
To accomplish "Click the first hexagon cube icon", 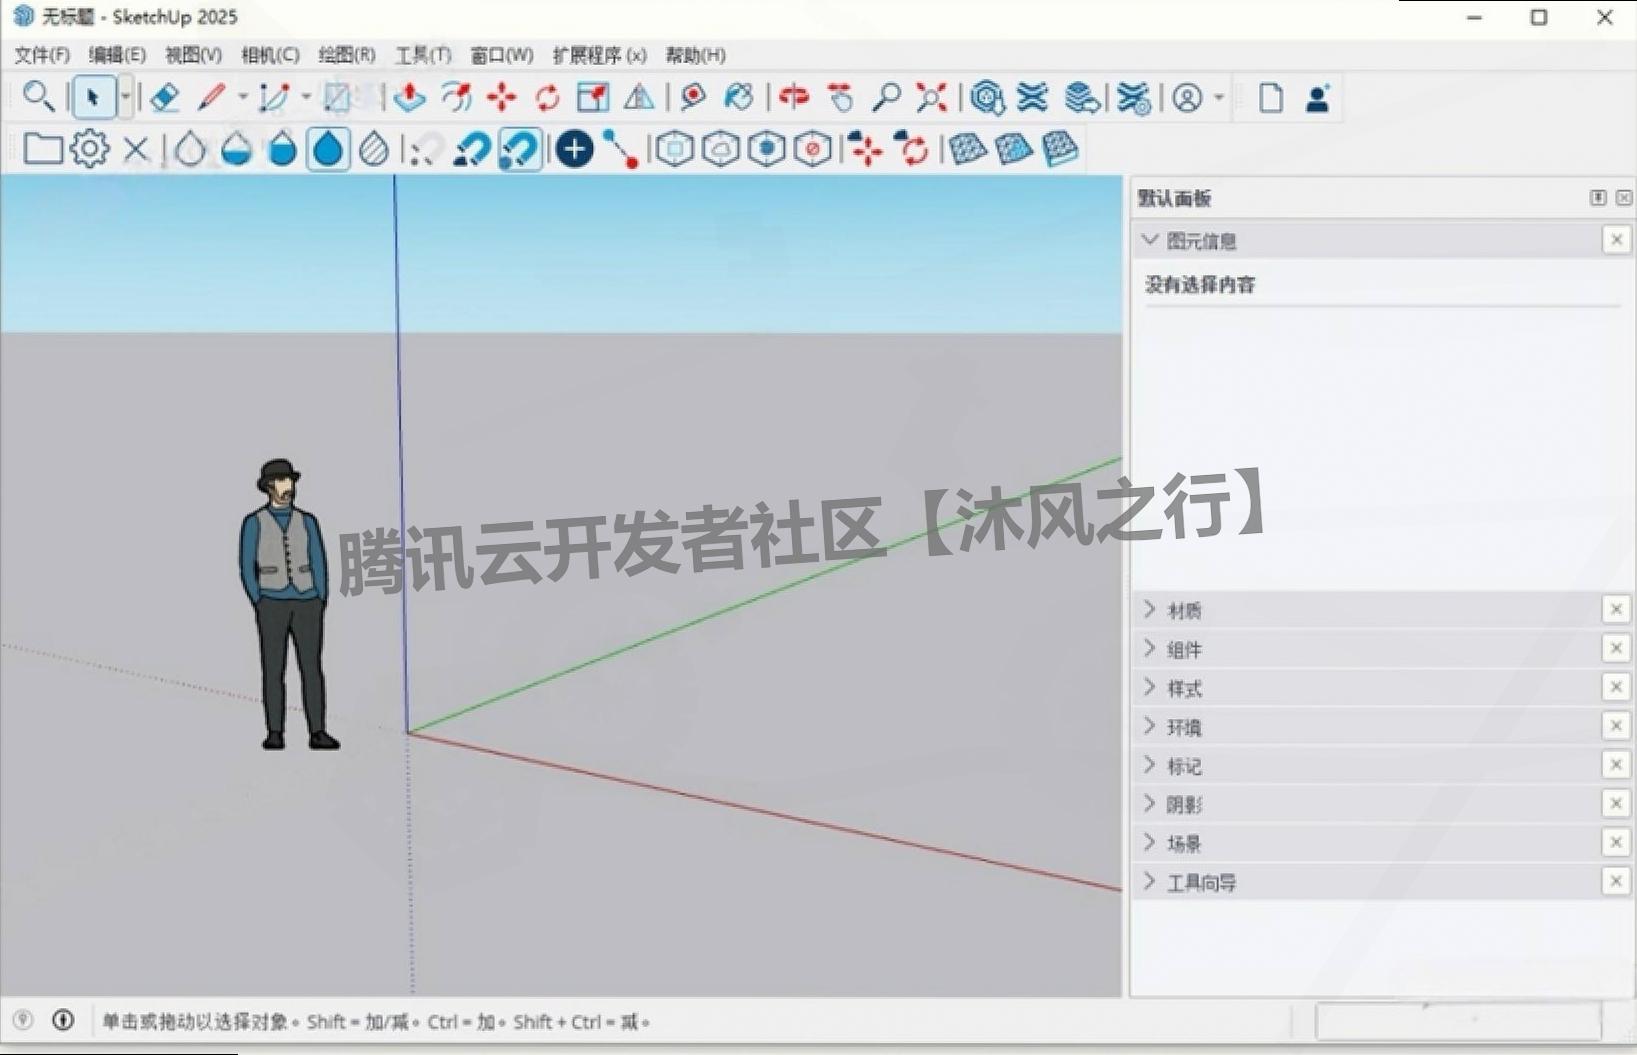I will coord(675,150).
